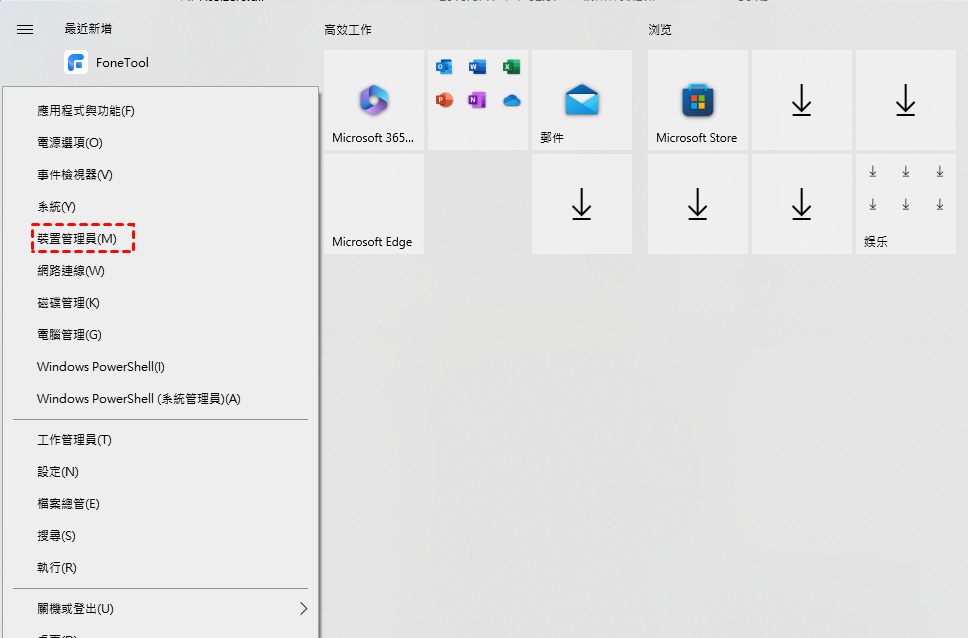Open 電源選項(O) from the context menu

pos(70,143)
